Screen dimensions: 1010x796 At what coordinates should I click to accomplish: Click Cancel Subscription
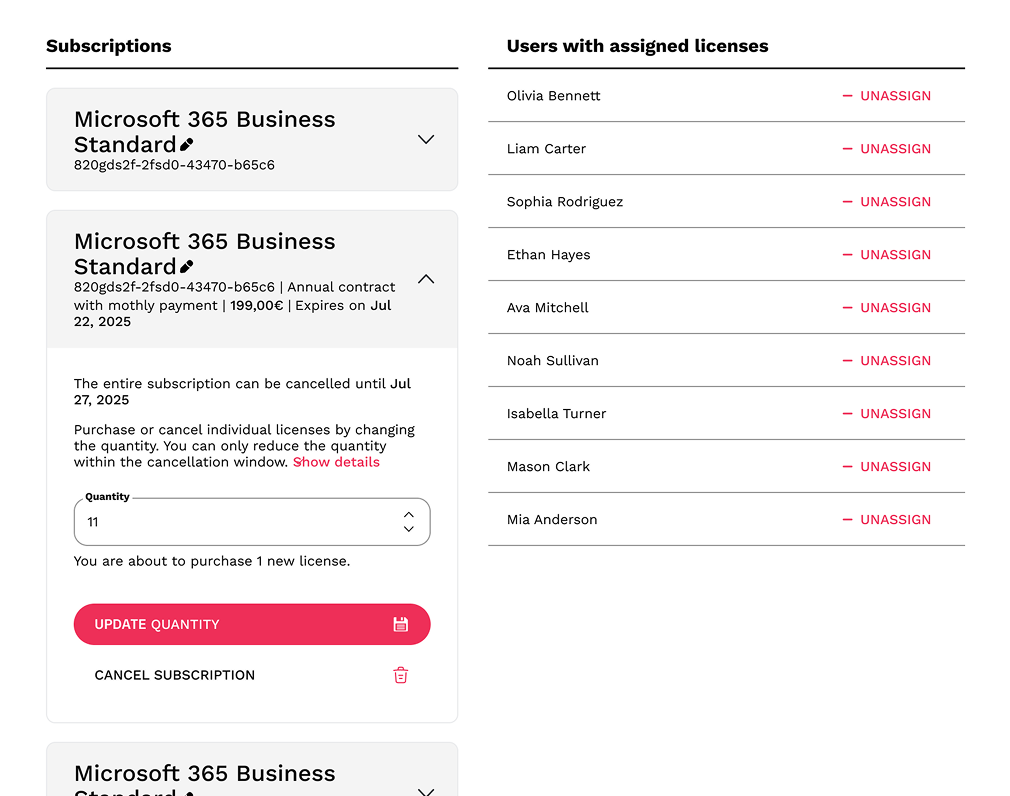point(175,675)
